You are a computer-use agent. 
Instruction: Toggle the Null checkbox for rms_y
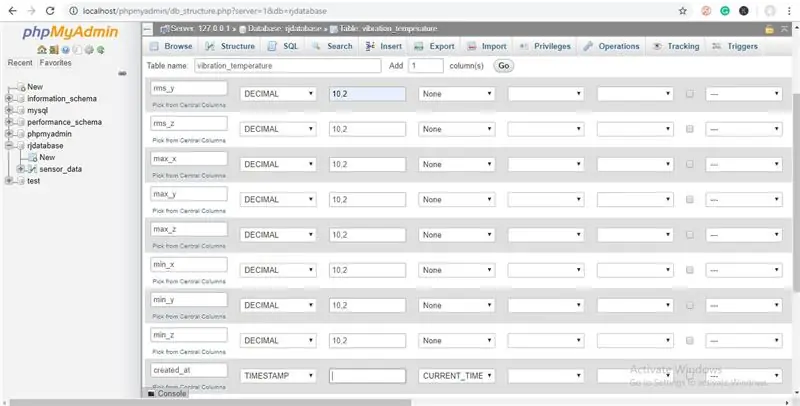click(x=690, y=94)
